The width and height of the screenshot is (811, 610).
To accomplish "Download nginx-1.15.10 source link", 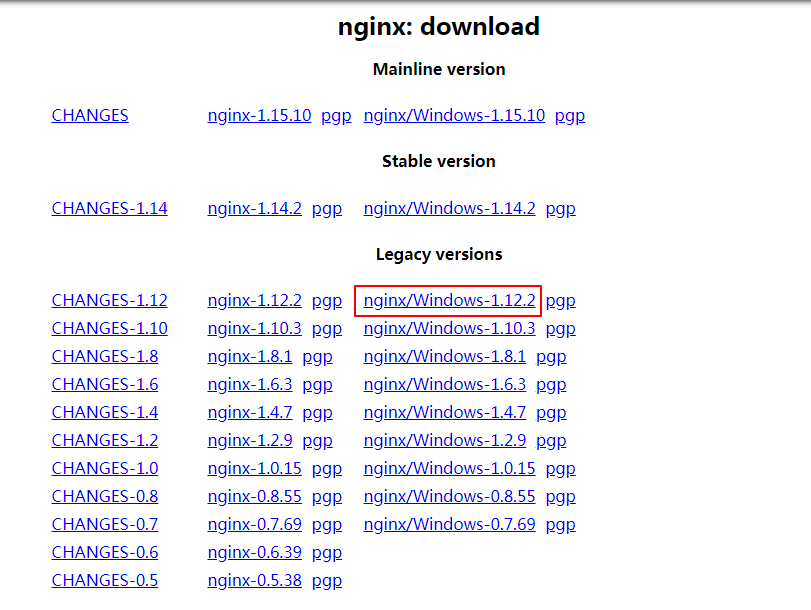I will (x=259, y=115).
